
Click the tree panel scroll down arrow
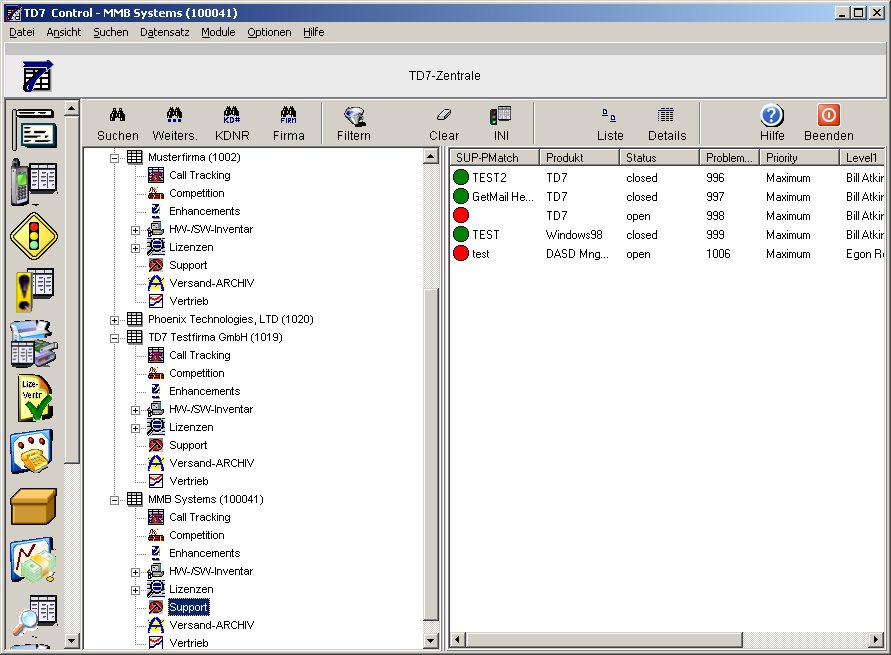point(431,641)
